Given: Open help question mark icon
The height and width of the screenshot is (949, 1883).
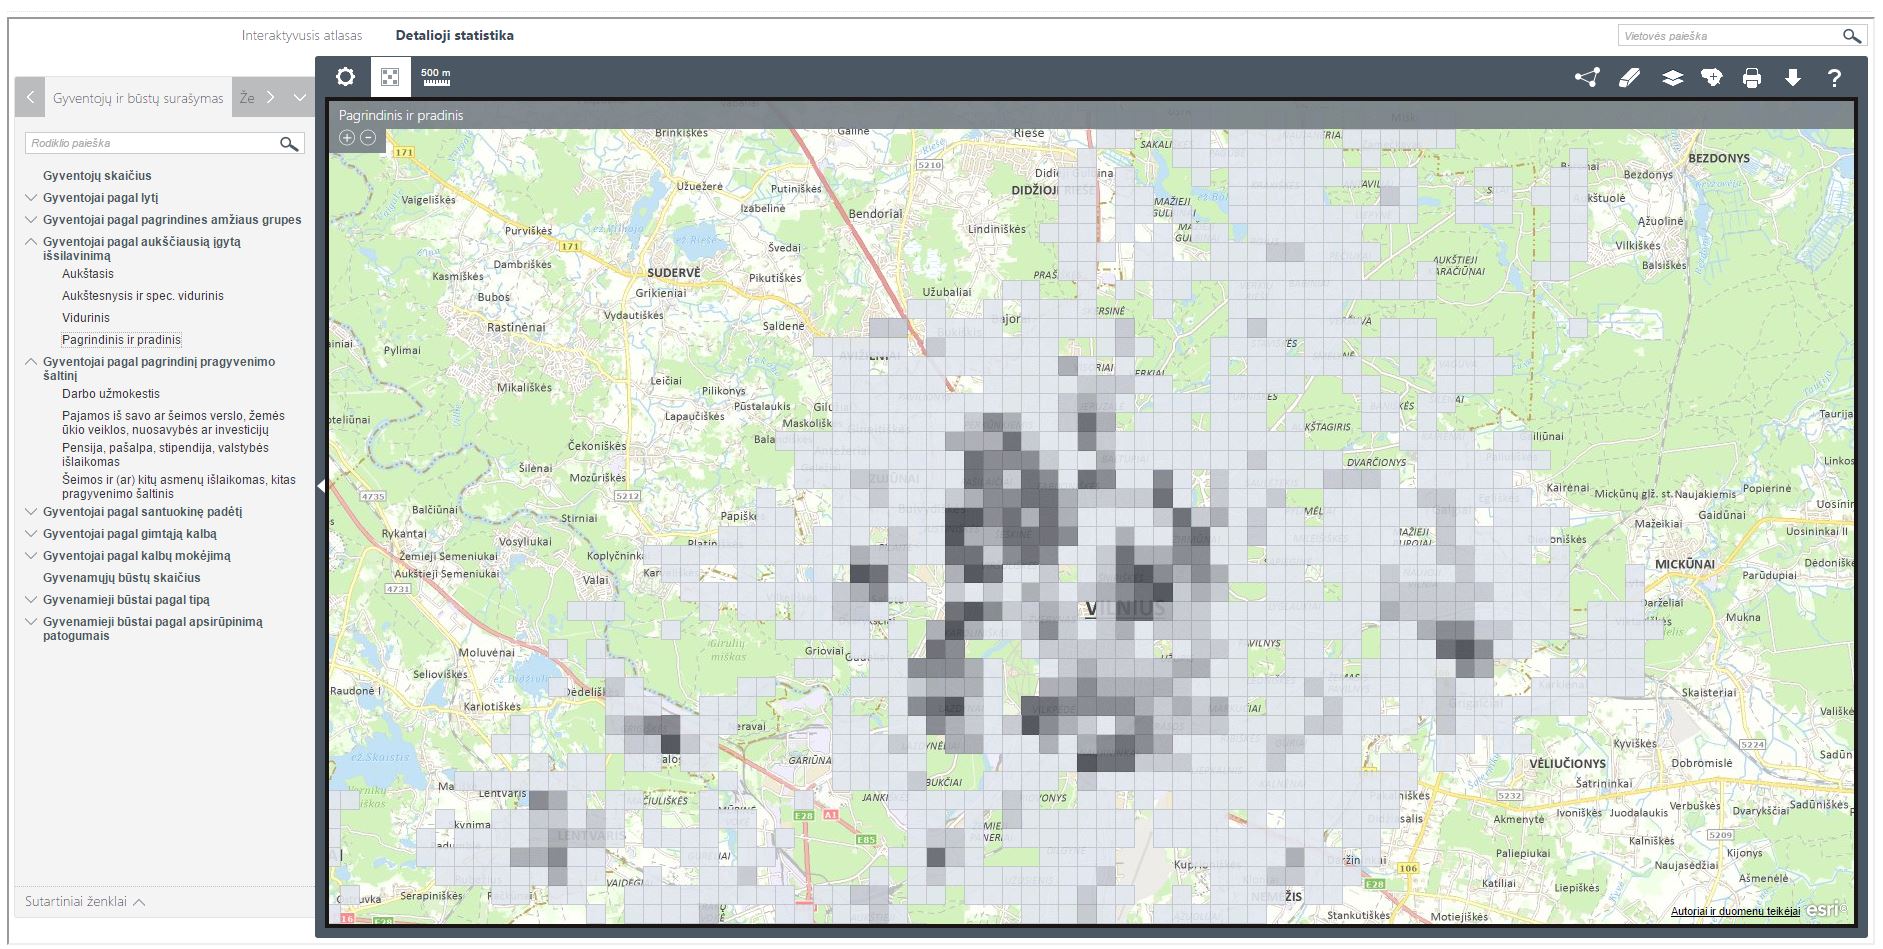Looking at the screenshot, I should click(x=1834, y=78).
